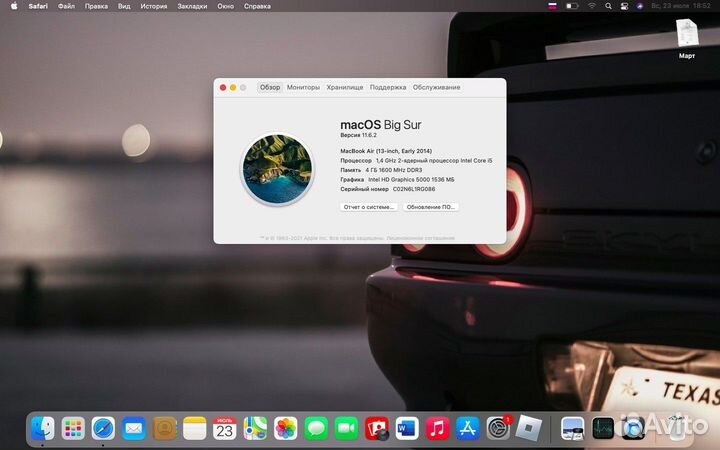Click the Версия 11.6.2 text
Image resolution: width=720 pixels, height=450 pixels.
pyautogui.click(x=358, y=135)
